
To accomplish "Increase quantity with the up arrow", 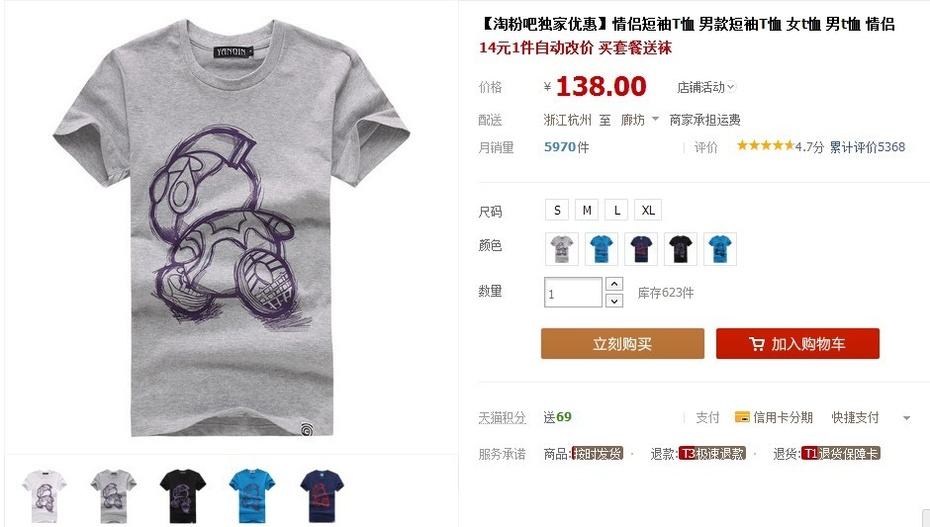I will coord(614,285).
